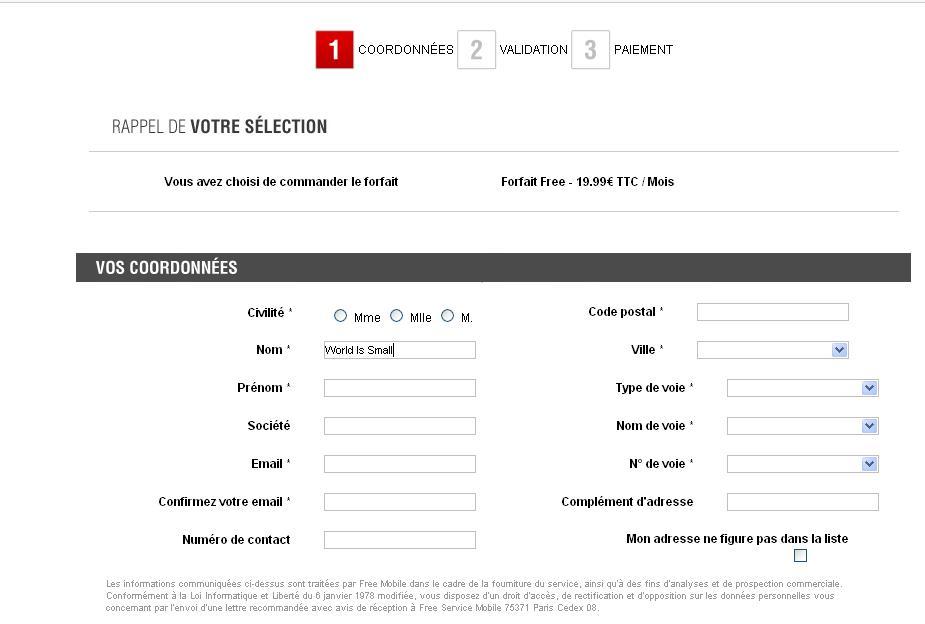Select the Mlle civility radio button
Image resolution: width=925 pixels, height=624 pixels.
[397, 316]
